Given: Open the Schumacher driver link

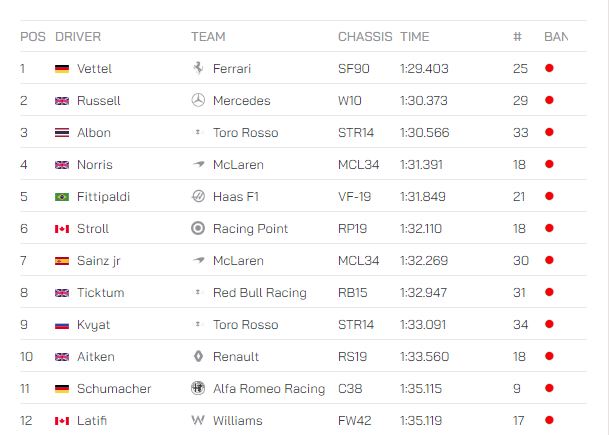Looking at the screenshot, I should click(114, 388).
